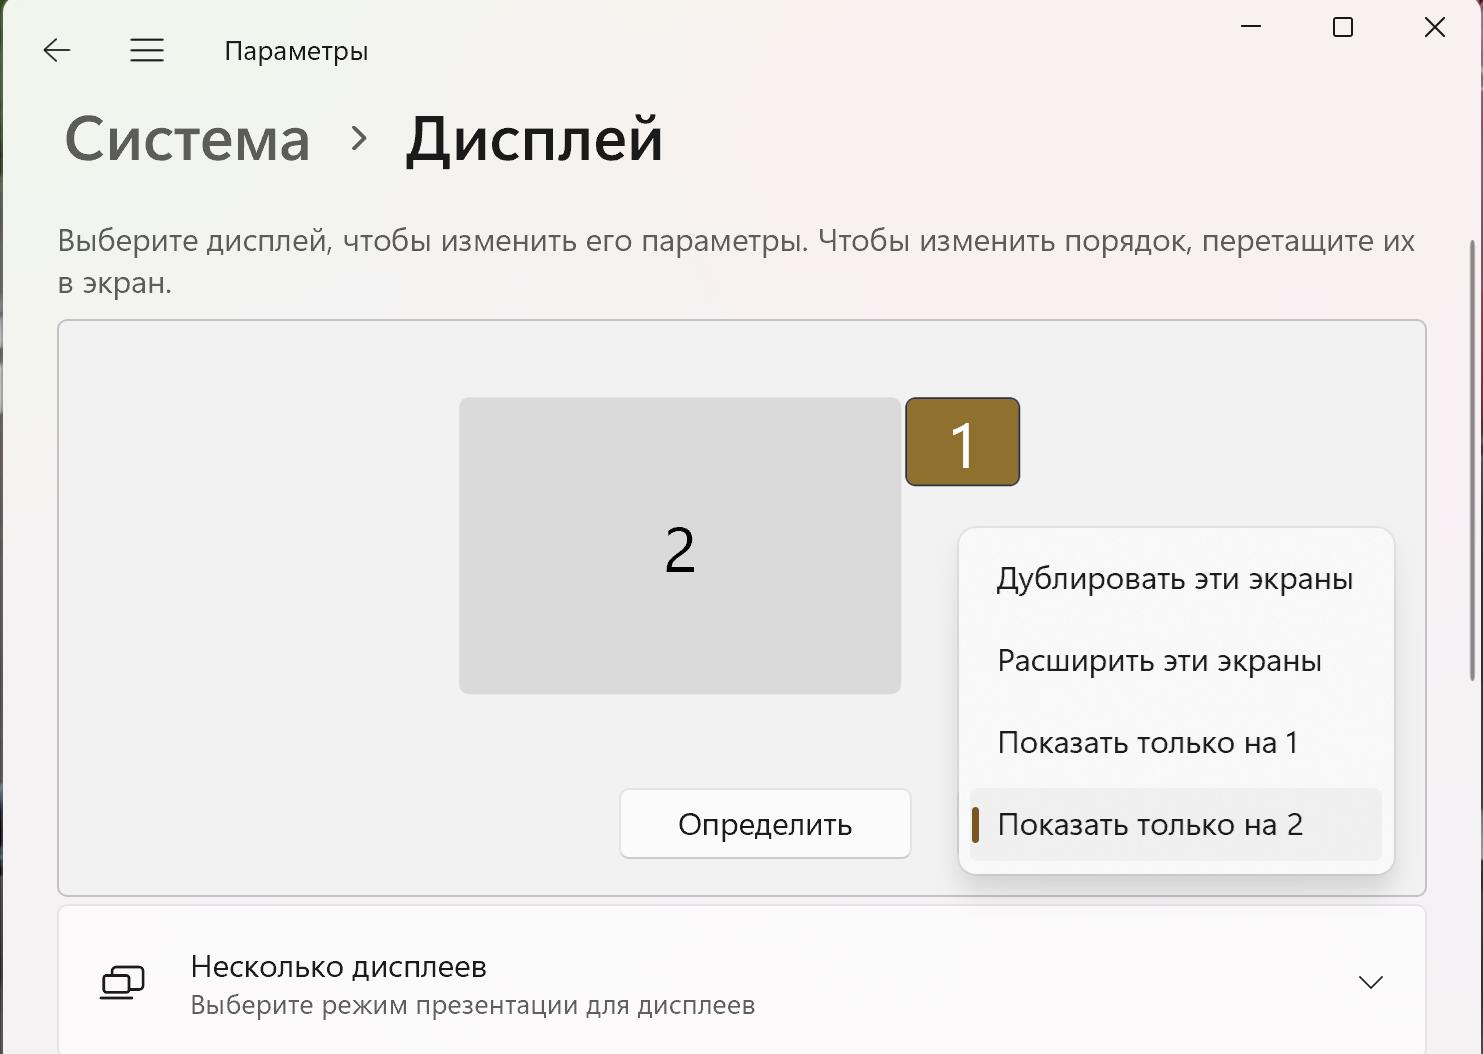Choose Дублировать эти экраны option
Screen dimensions: 1483x1054
pos(1175,579)
